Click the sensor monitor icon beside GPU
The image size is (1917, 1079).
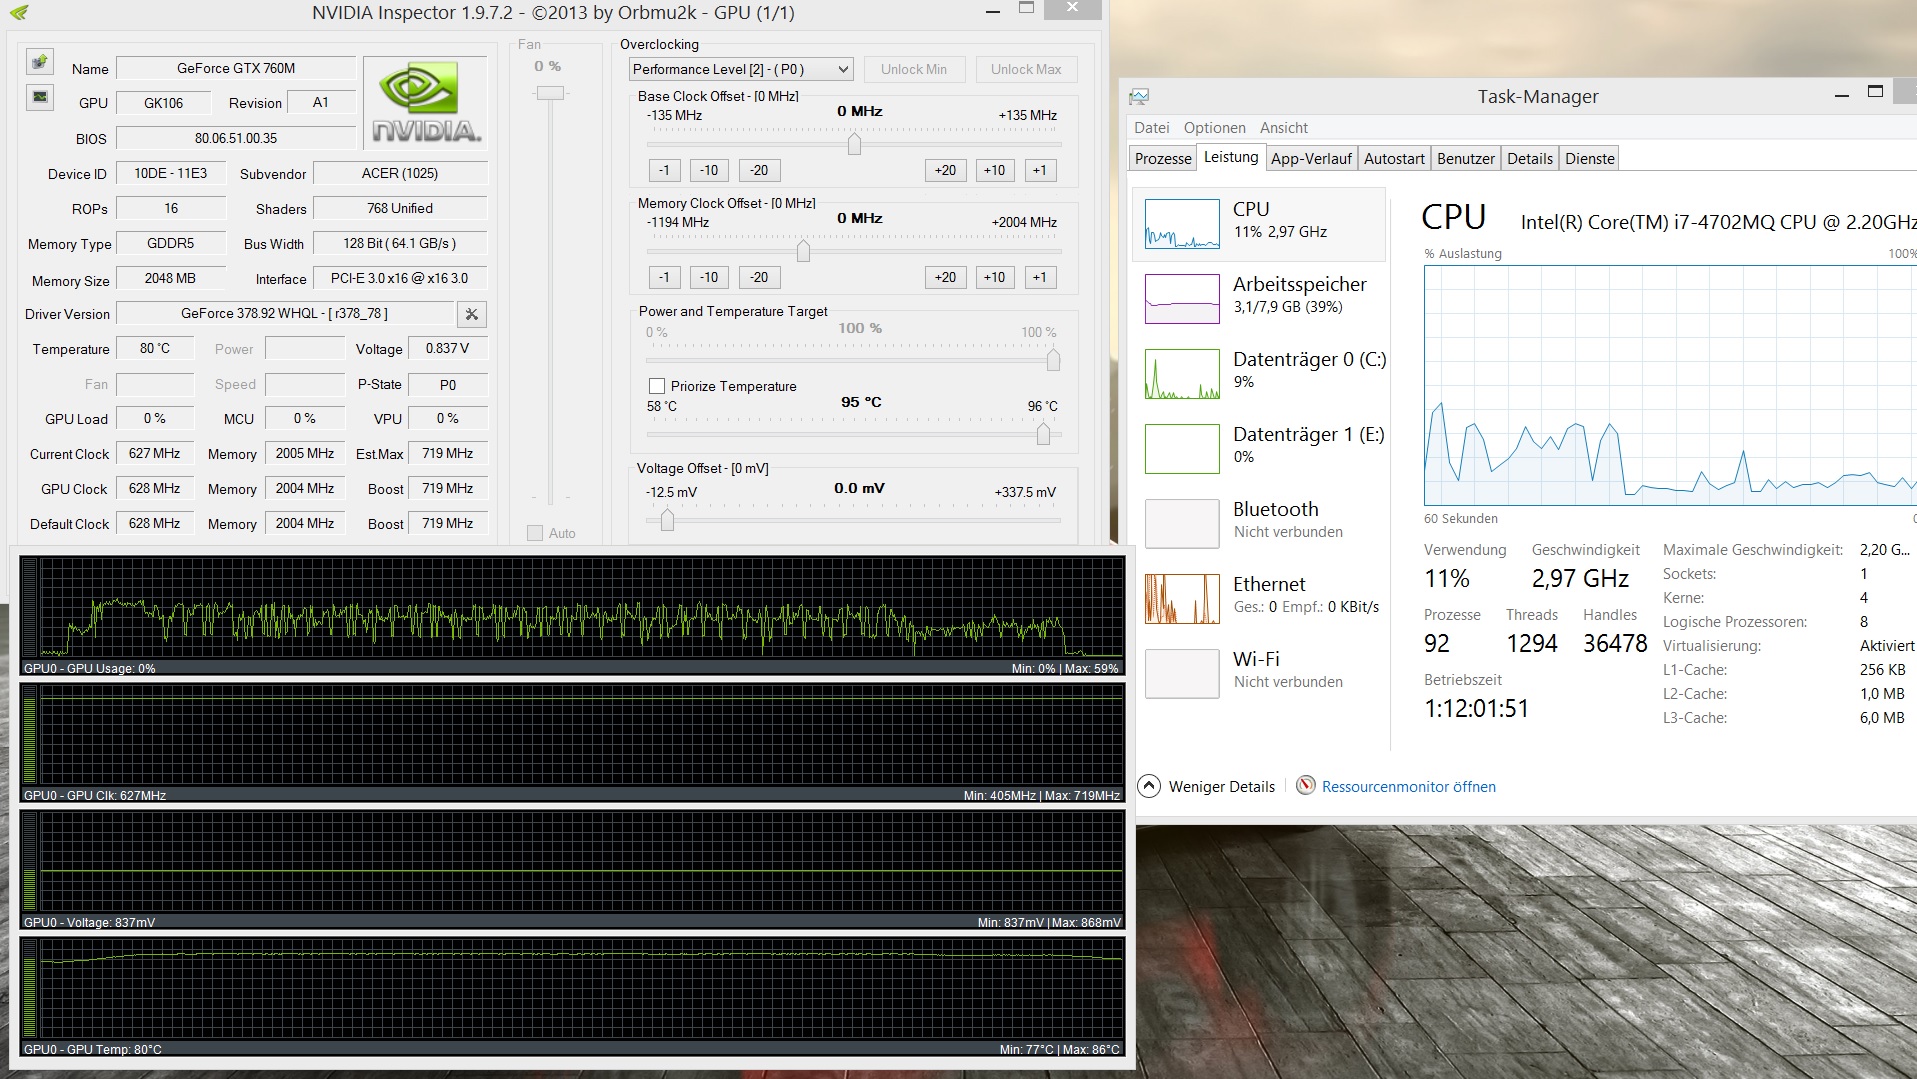39,97
